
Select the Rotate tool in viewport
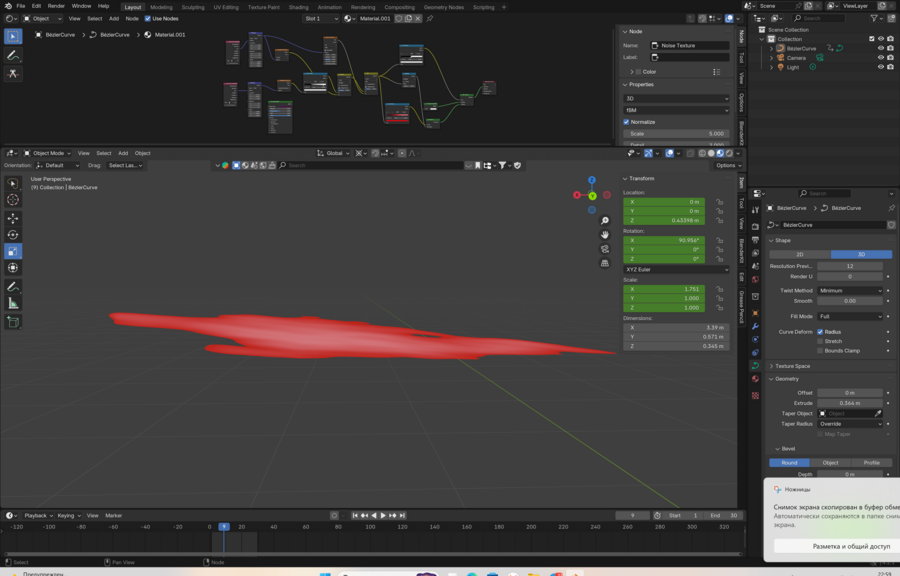click(x=13, y=235)
